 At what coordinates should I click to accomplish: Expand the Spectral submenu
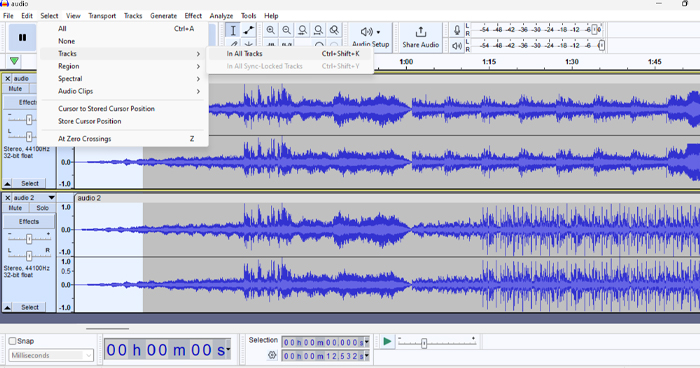pos(123,79)
